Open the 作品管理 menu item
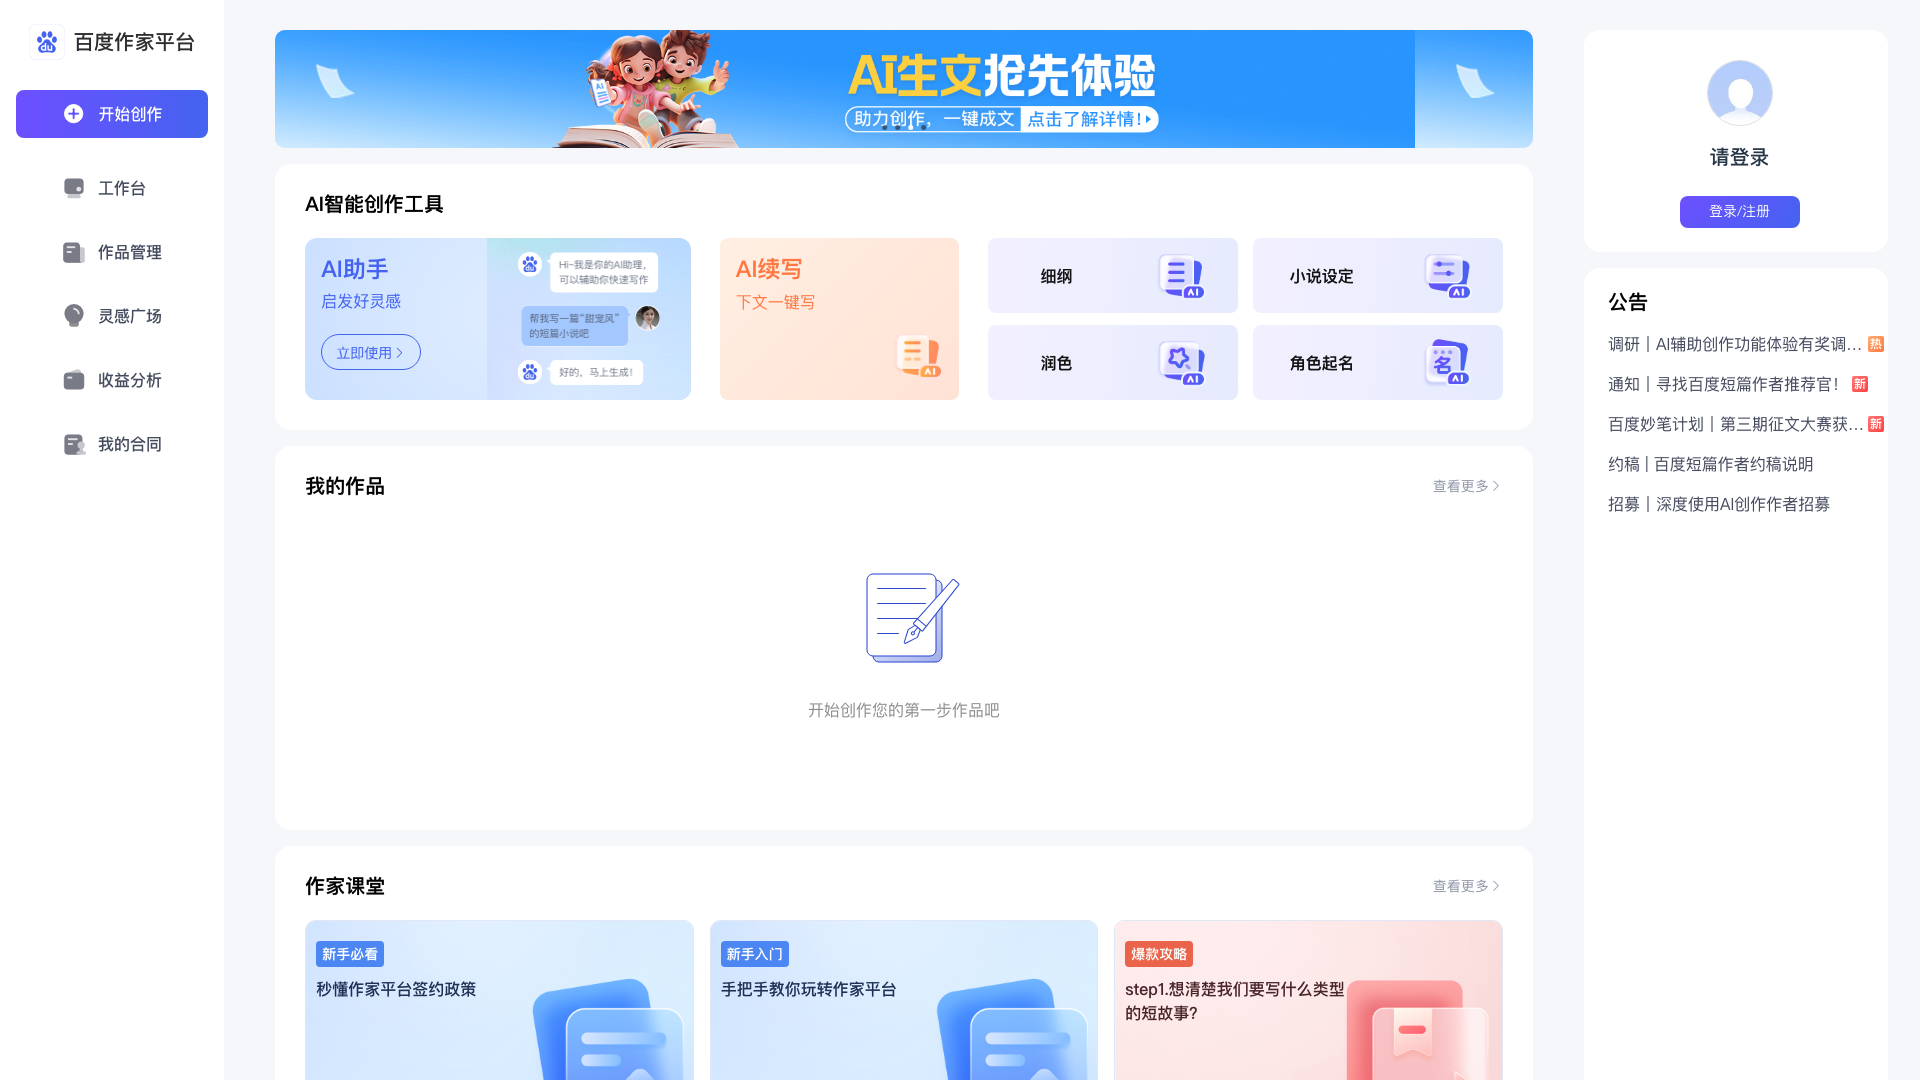1920x1080 pixels. (x=112, y=252)
